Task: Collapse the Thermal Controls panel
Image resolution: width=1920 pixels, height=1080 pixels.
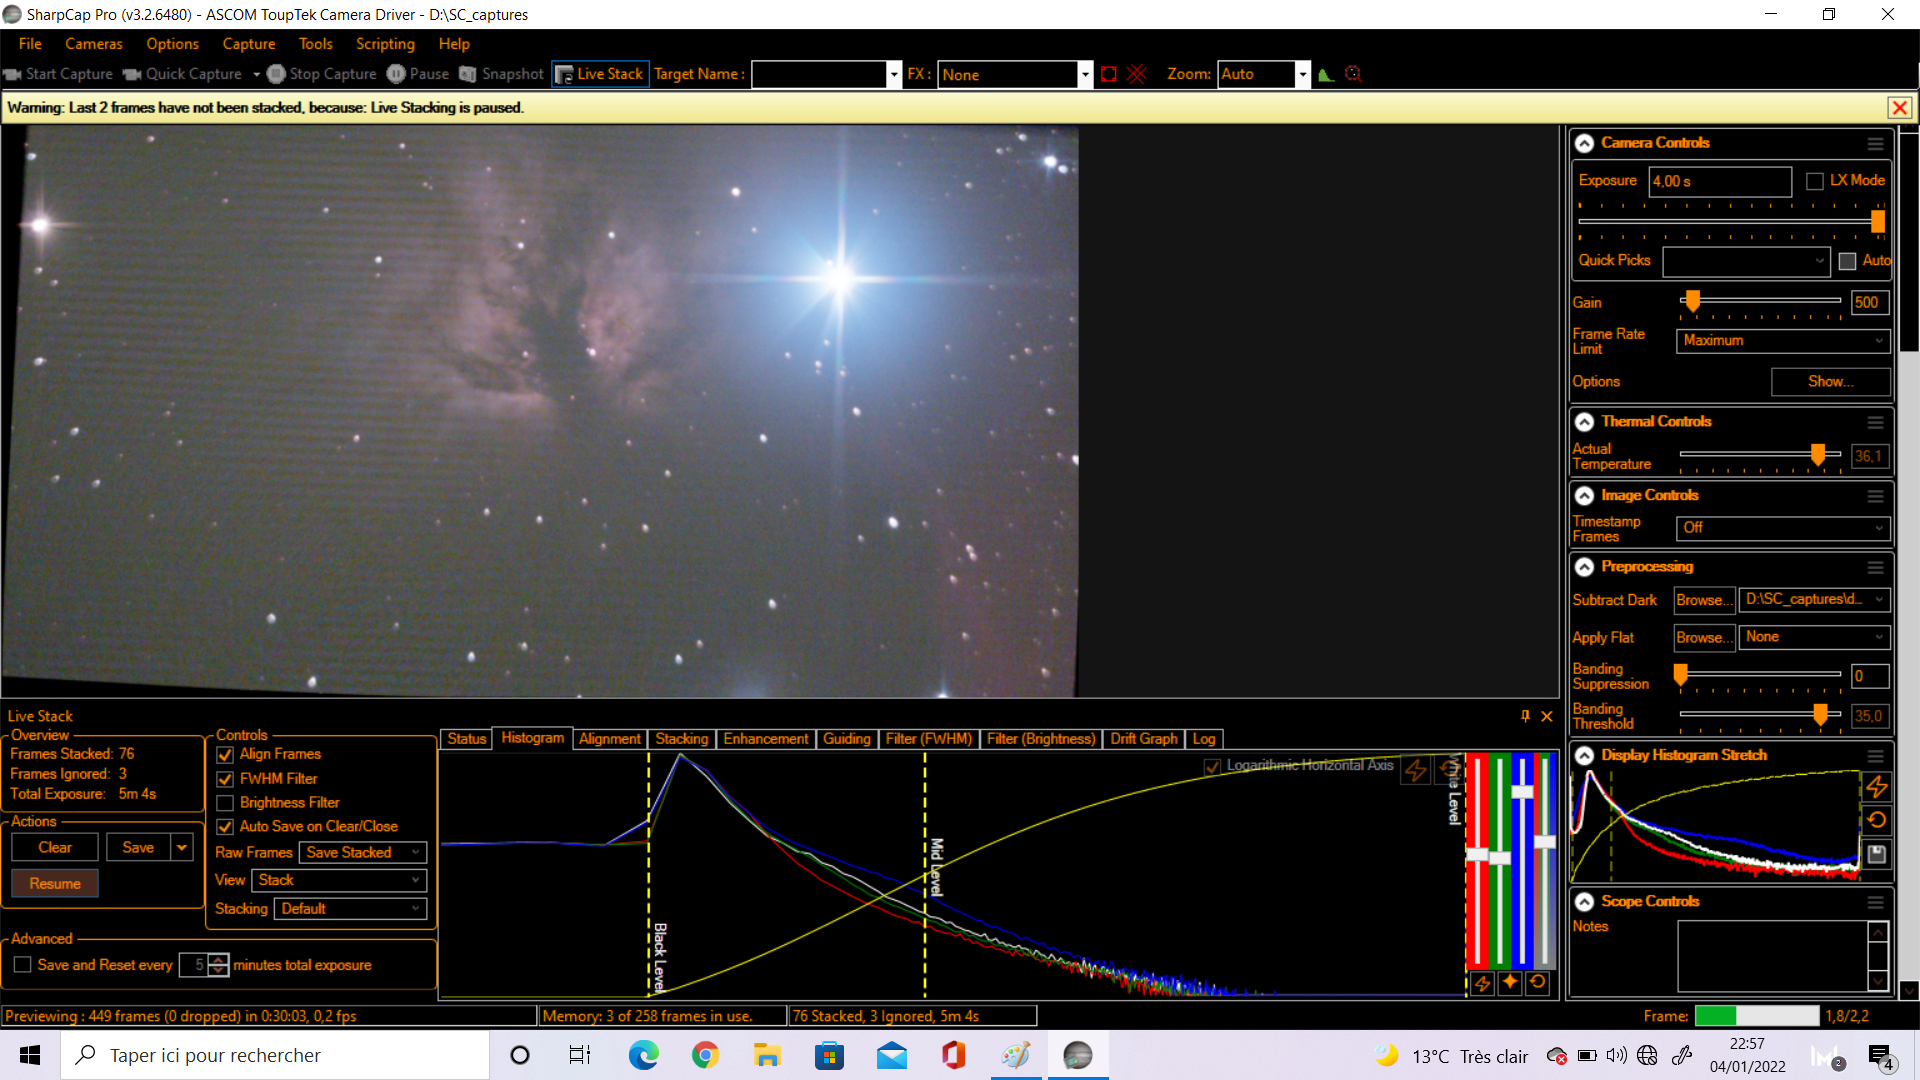Action: pyautogui.click(x=1584, y=422)
